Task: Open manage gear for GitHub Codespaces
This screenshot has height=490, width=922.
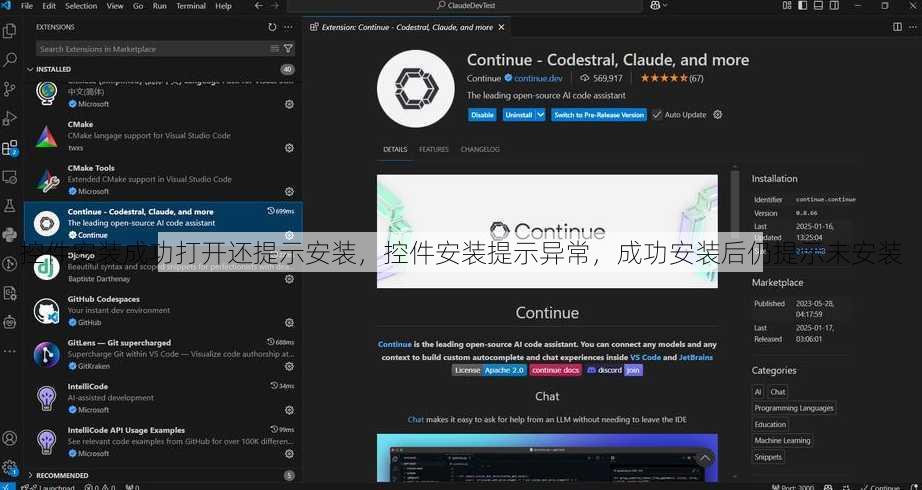Action: coord(289,322)
